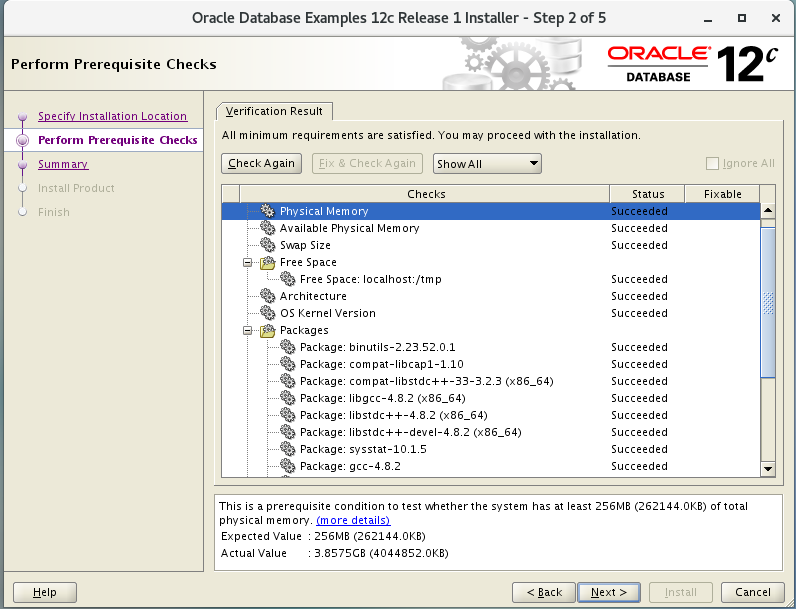Click the checks list vertical scrollbar thumb
Image resolution: width=796 pixels, height=609 pixels.
click(x=768, y=302)
